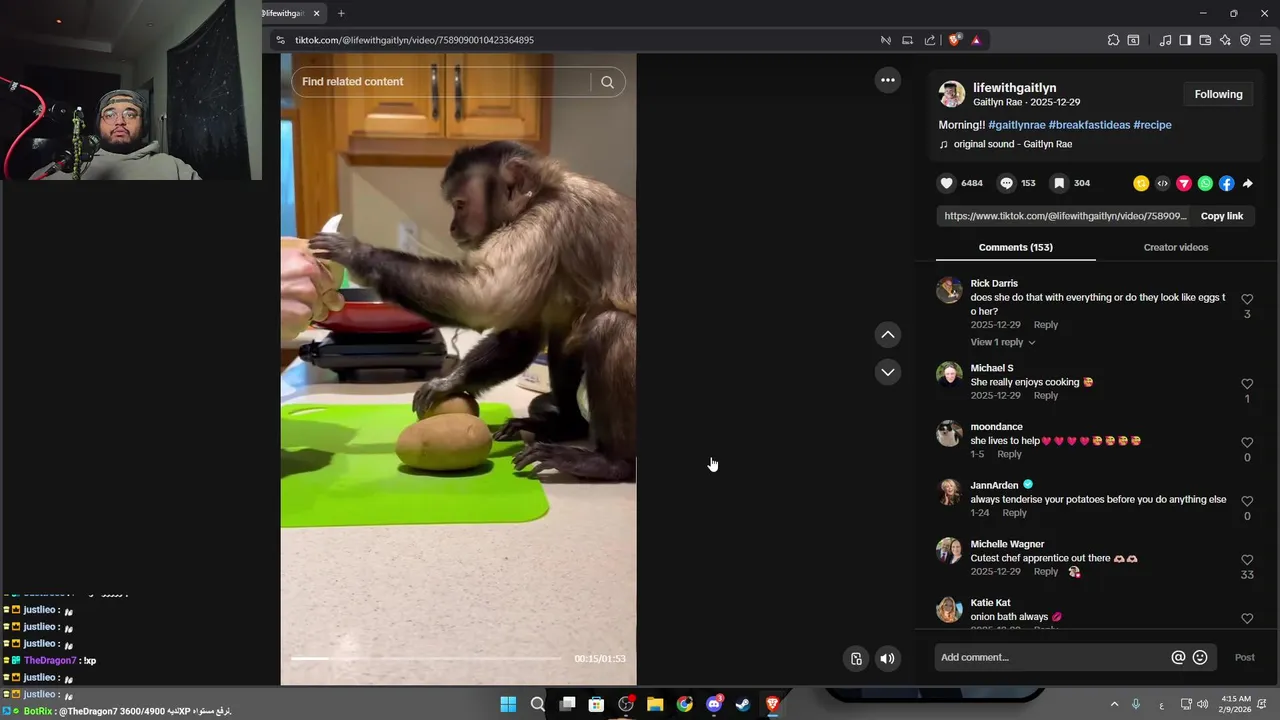Click the Add comment input field
Image resolution: width=1280 pixels, height=720 pixels.
(1050, 657)
